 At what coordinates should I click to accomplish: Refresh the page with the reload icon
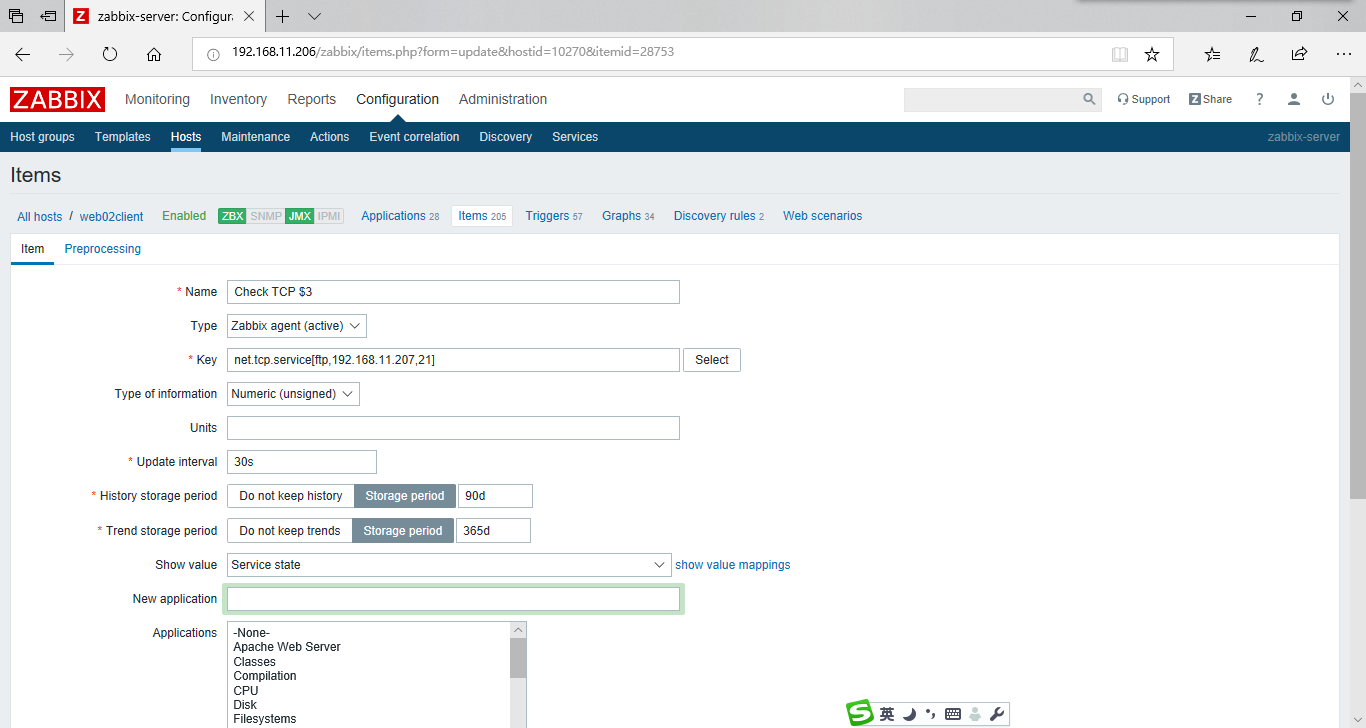[x=110, y=54]
